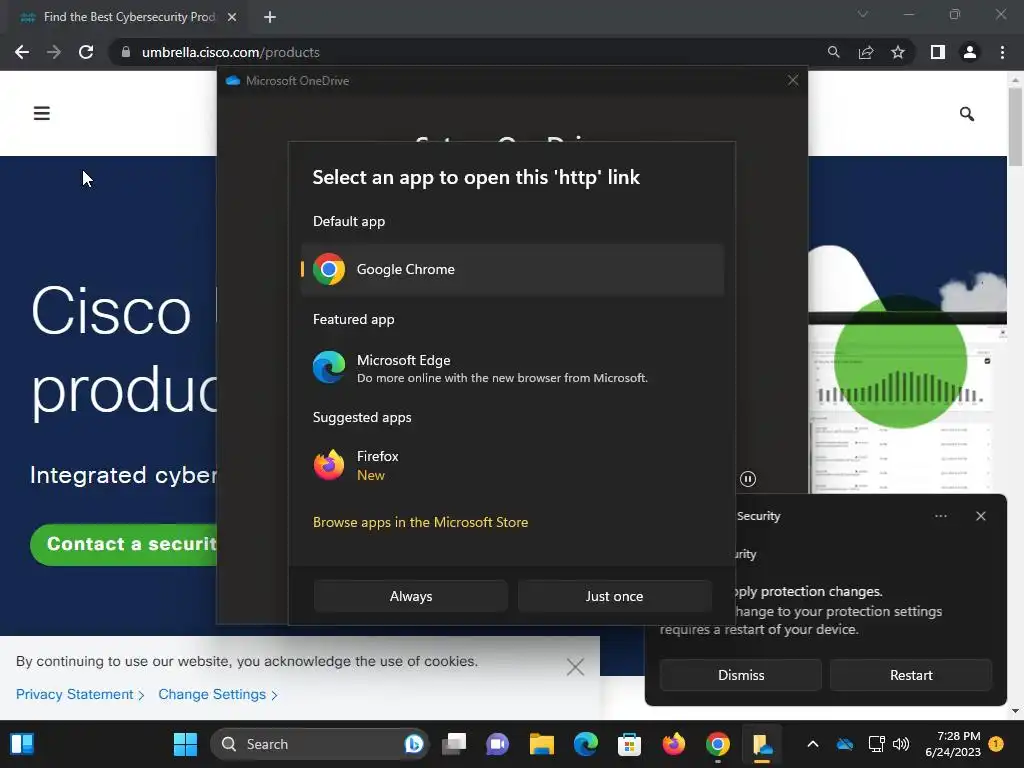
Task: Reload the Chrome page
Action: [x=86, y=52]
